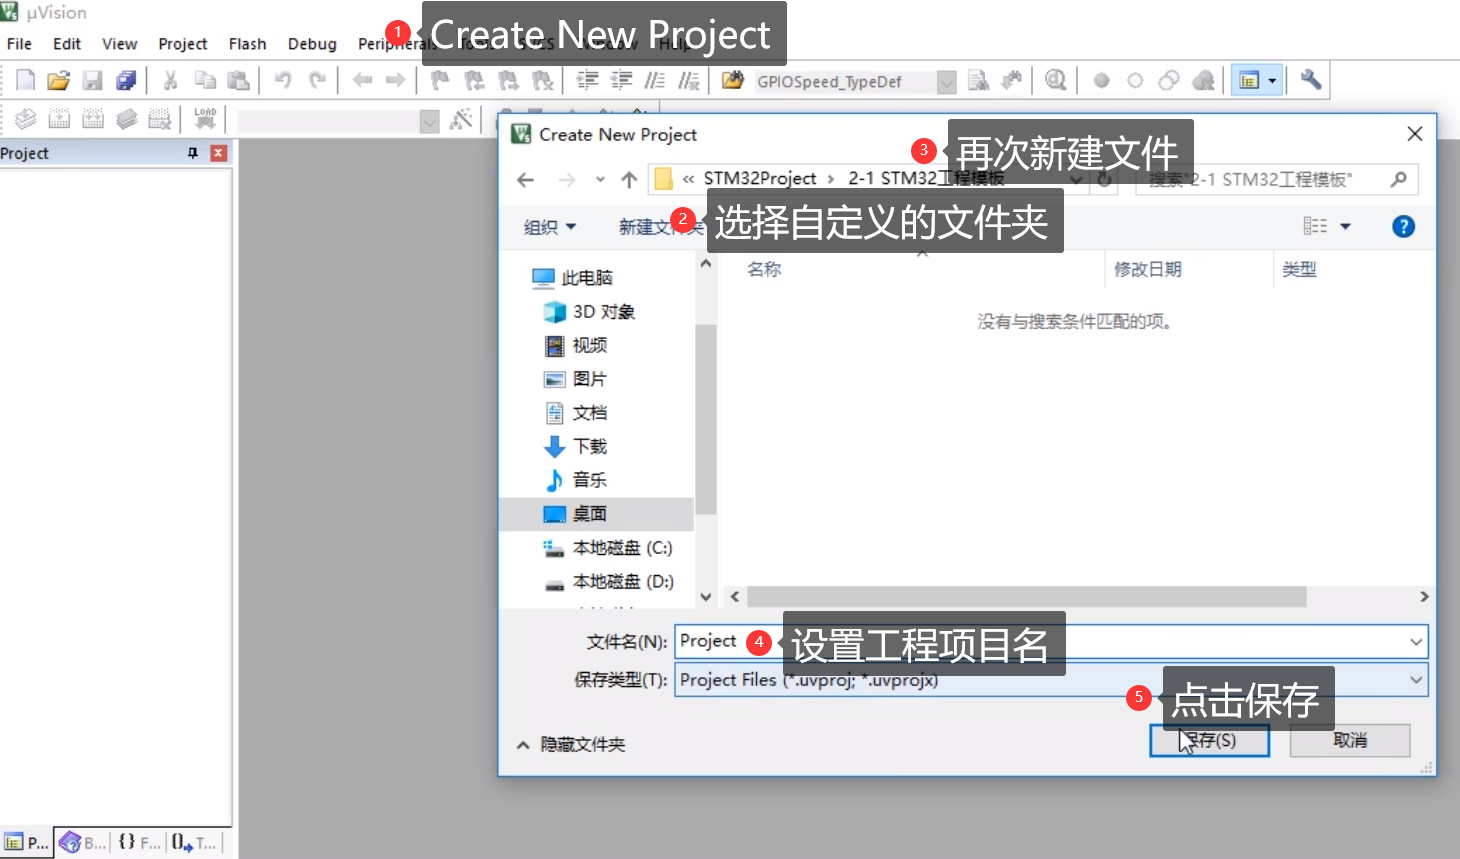Screen dimensions: 1460x859
Task: Click the navigation pane vertical scrollbar
Action: point(706,419)
